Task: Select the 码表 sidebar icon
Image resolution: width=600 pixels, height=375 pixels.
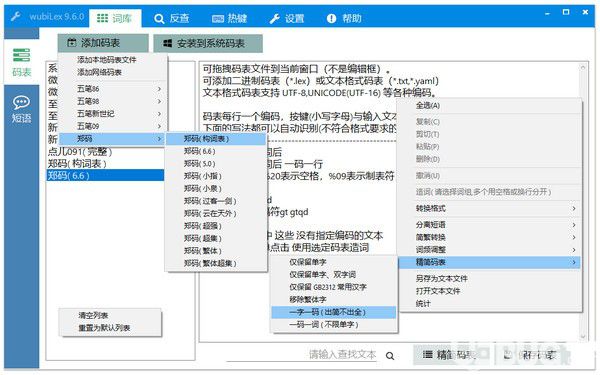Action: pos(21,62)
